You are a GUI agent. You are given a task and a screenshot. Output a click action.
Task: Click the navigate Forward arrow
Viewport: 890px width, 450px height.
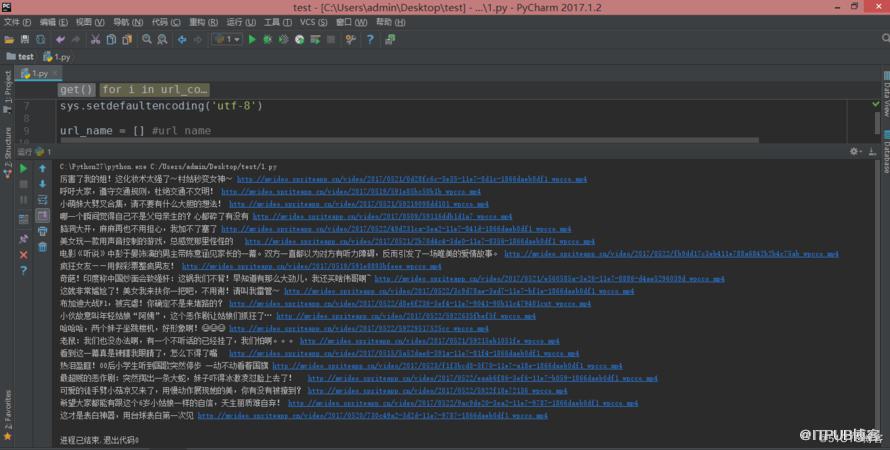[x=198, y=39]
